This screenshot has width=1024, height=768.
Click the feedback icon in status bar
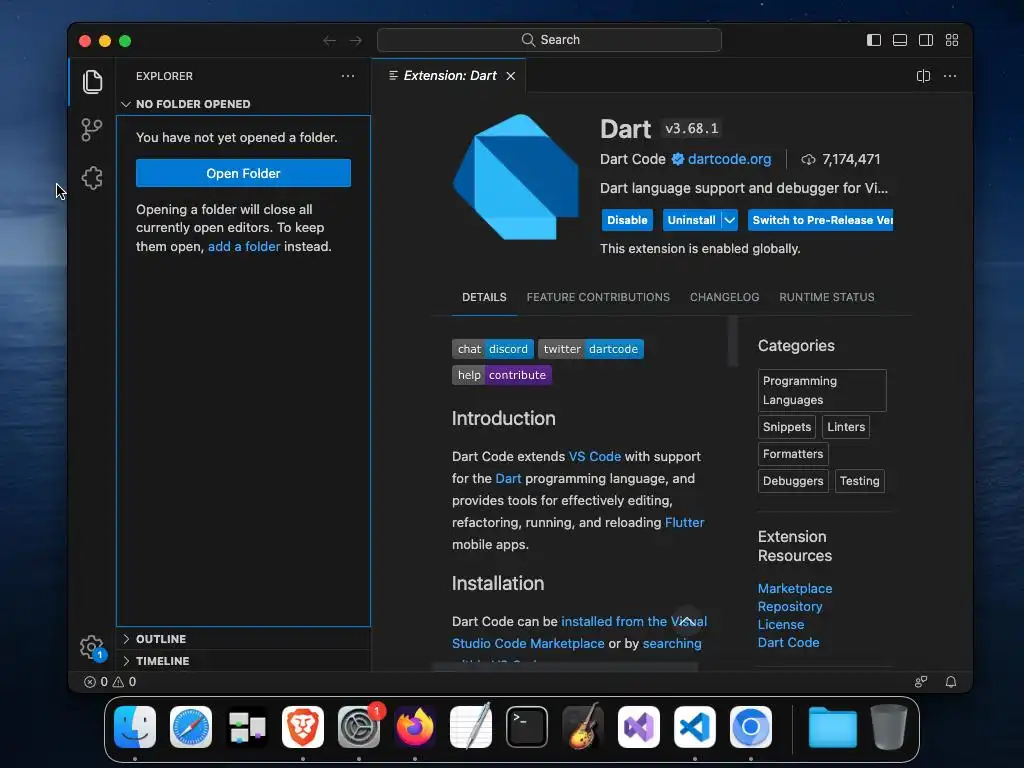click(921, 682)
